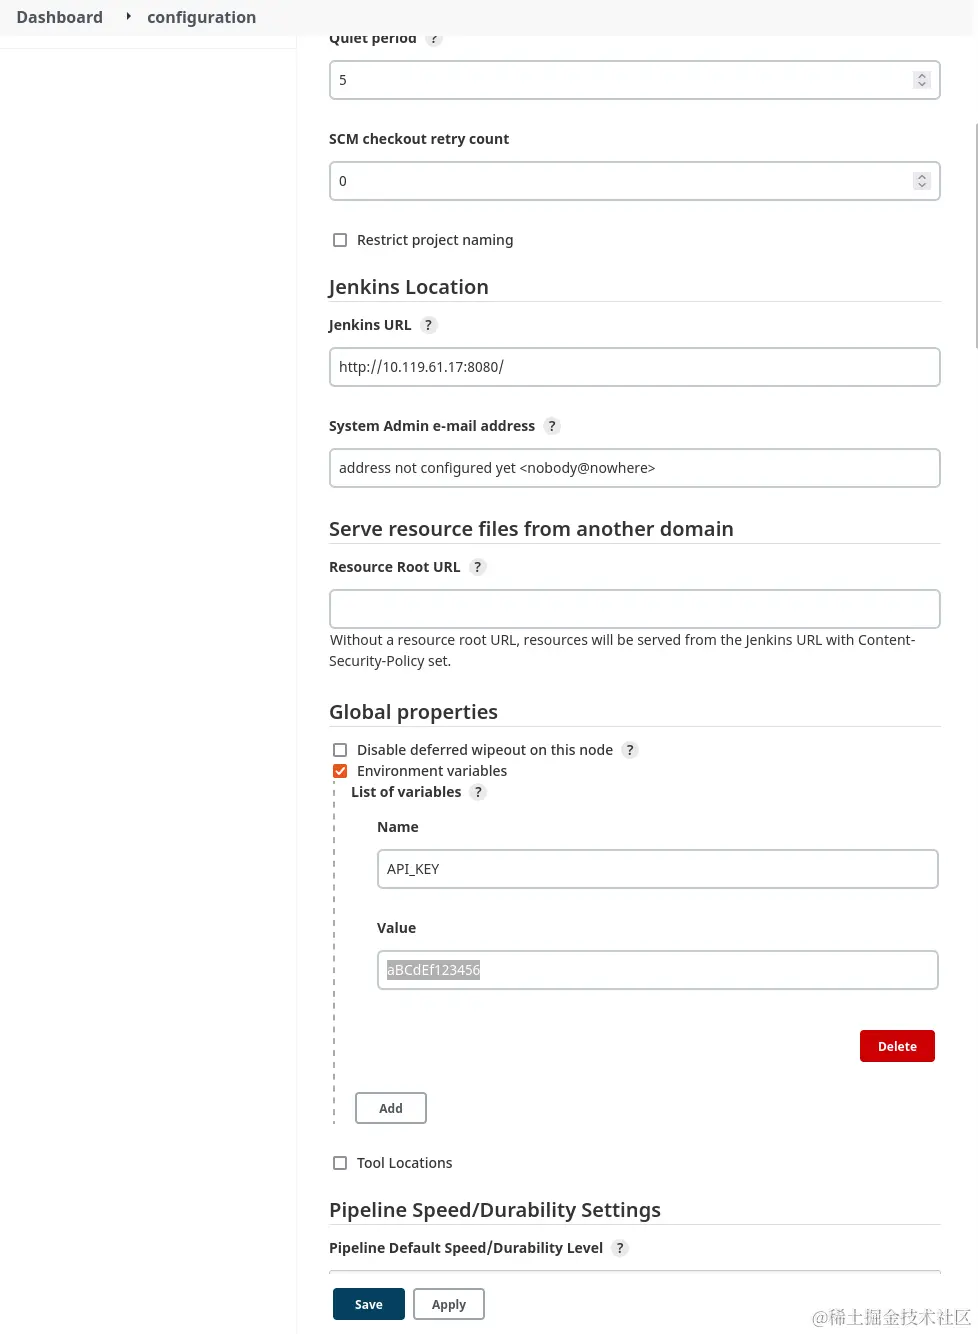Apply the configuration changes
Viewport: 978px width, 1334px height.
[x=449, y=1304]
